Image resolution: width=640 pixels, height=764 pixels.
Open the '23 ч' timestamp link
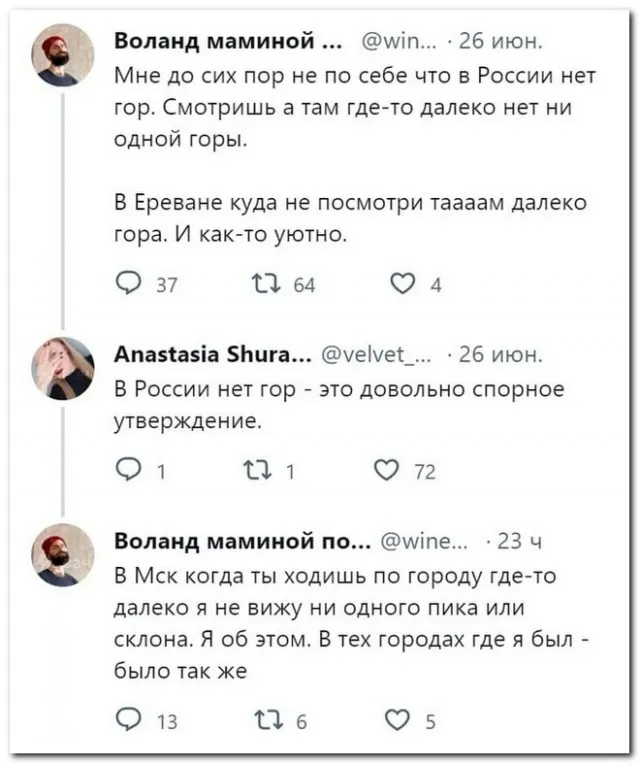coord(519,542)
